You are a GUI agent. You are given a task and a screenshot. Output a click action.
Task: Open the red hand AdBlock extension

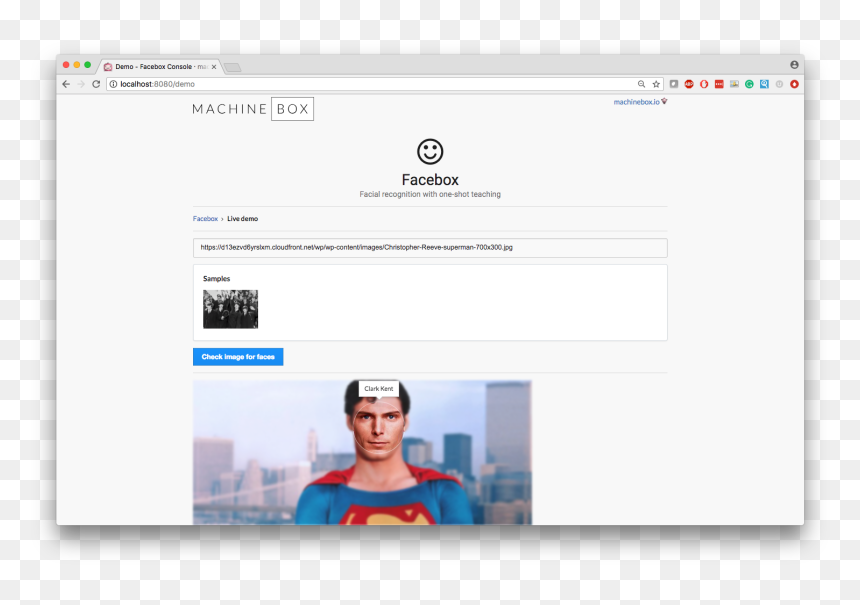pos(704,84)
